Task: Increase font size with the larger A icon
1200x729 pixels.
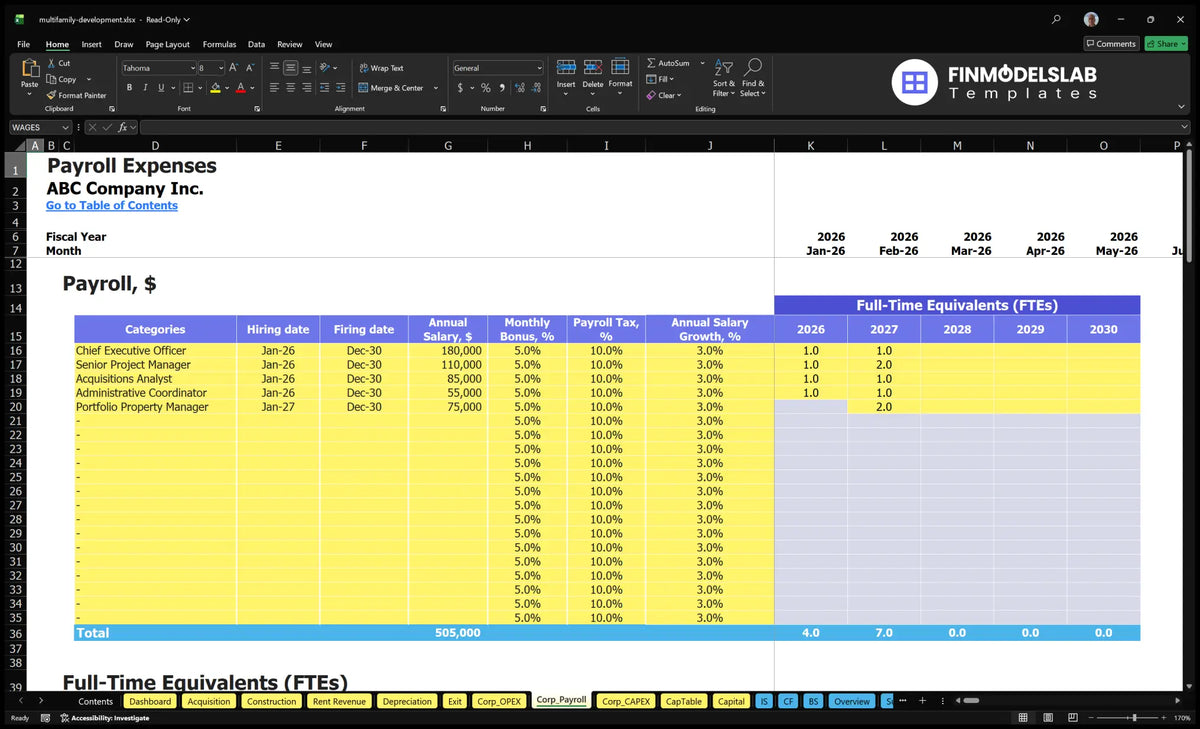Action: tap(233, 68)
